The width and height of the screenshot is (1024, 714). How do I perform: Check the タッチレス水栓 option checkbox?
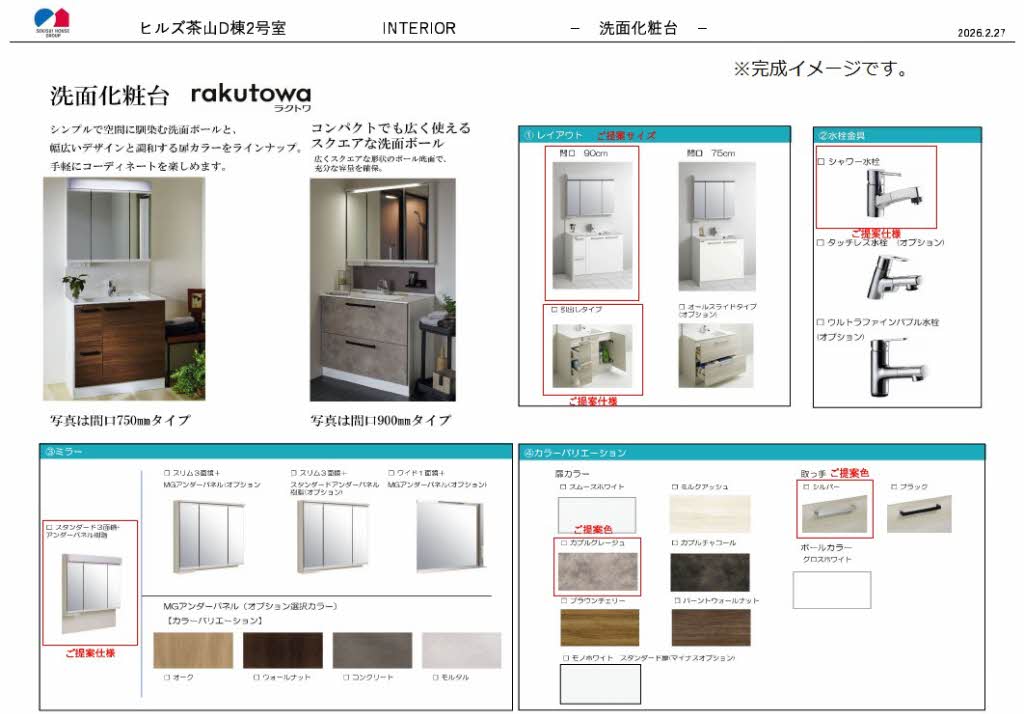coord(821,242)
